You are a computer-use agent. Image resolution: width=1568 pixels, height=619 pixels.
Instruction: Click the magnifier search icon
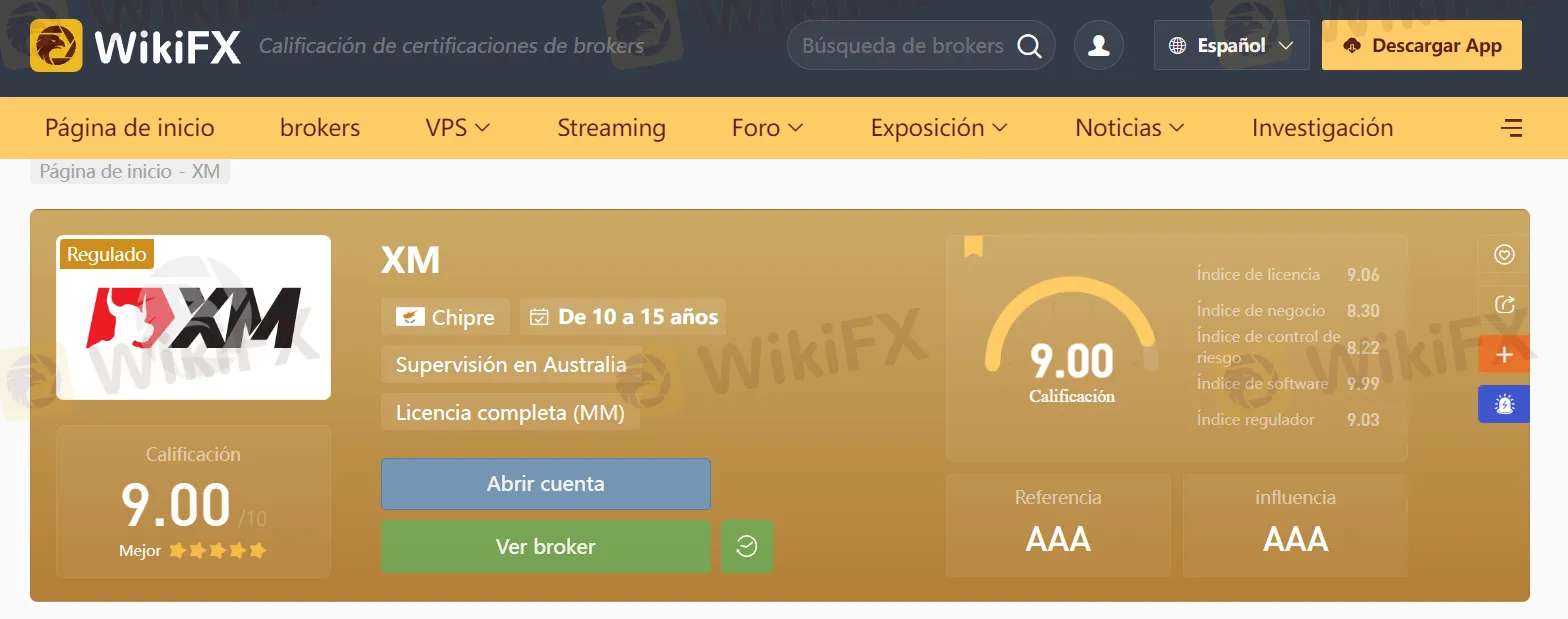[x=1029, y=46]
